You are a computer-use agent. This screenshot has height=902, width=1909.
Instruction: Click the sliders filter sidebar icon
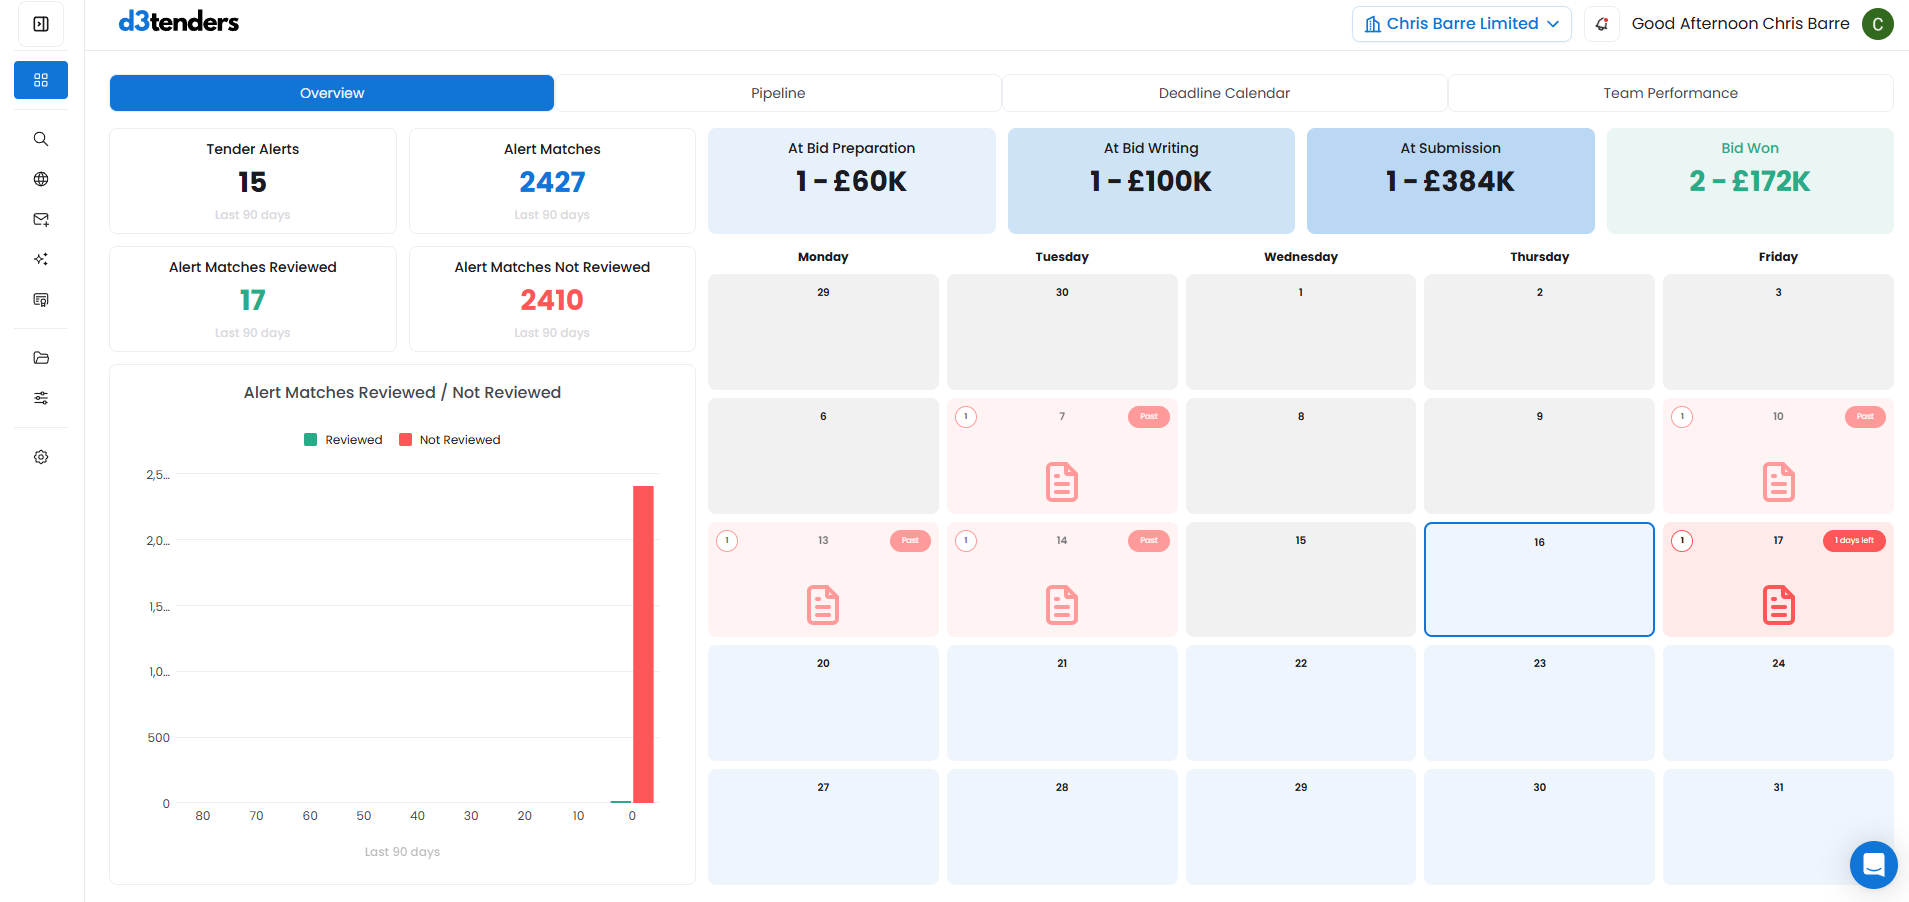coord(41,398)
